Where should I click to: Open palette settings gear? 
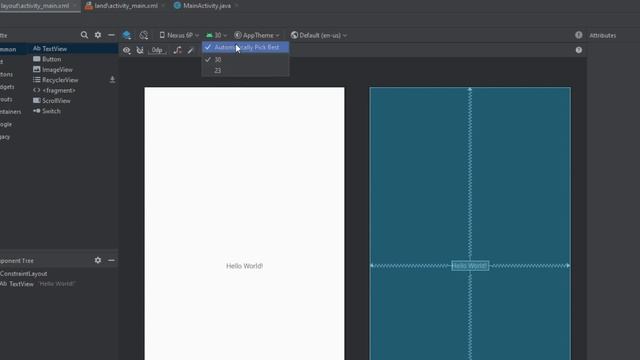click(x=98, y=35)
